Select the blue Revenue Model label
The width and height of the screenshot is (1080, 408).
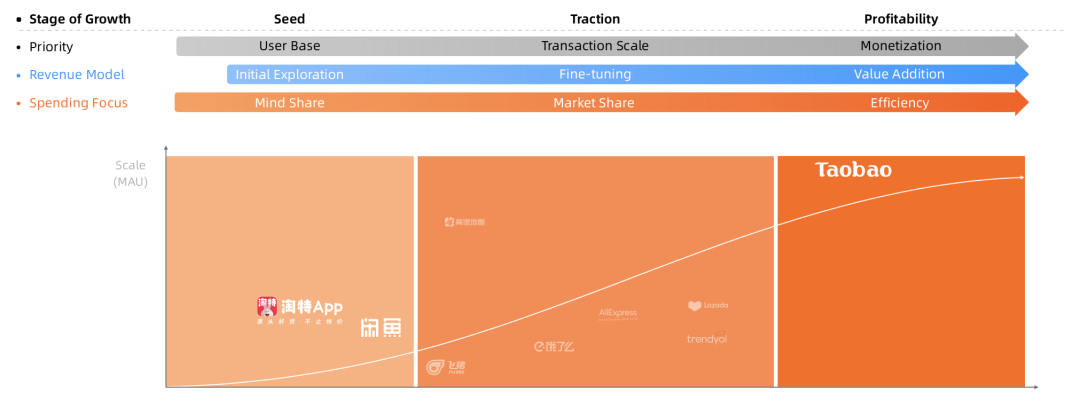pos(77,74)
